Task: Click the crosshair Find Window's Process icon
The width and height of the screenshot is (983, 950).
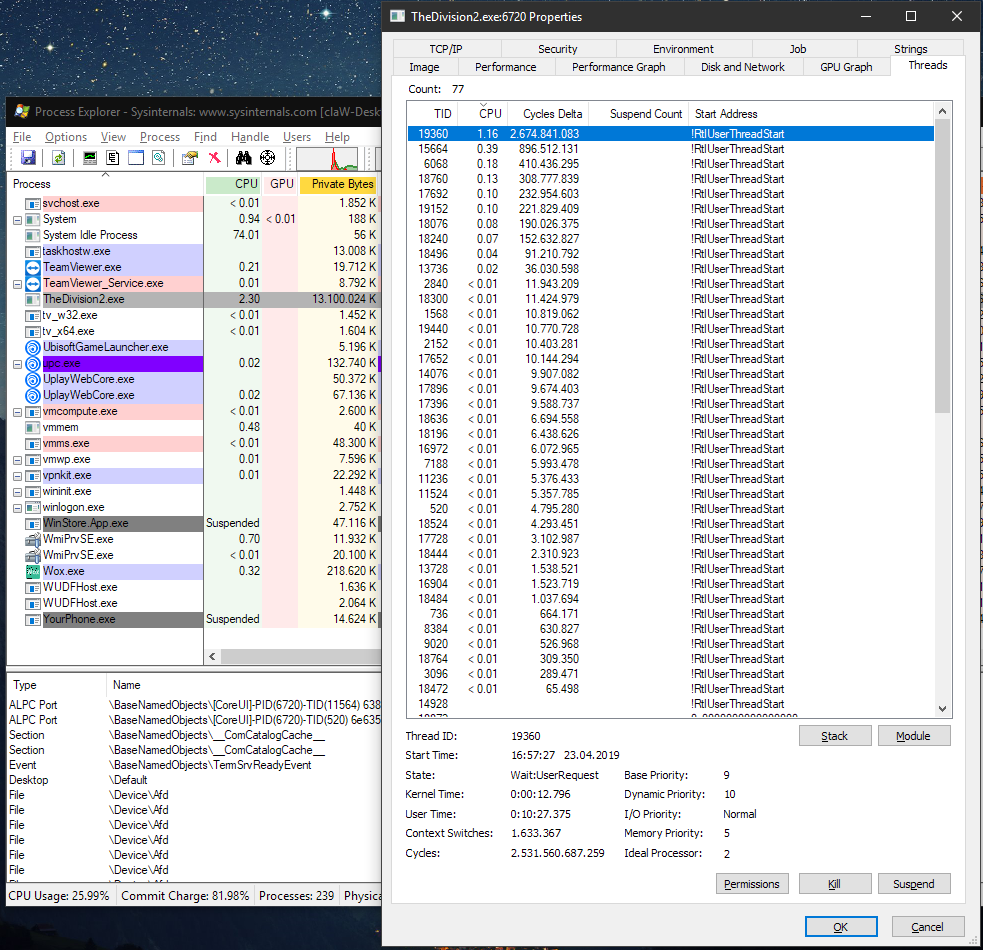Action: [x=268, y=158]
